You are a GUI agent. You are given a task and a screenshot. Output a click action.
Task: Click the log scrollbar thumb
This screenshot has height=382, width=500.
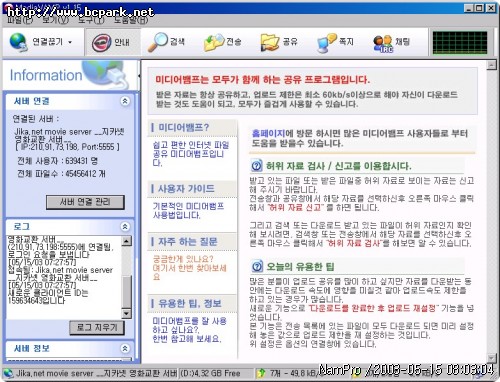pyautogui.click(x=127, y=292)
